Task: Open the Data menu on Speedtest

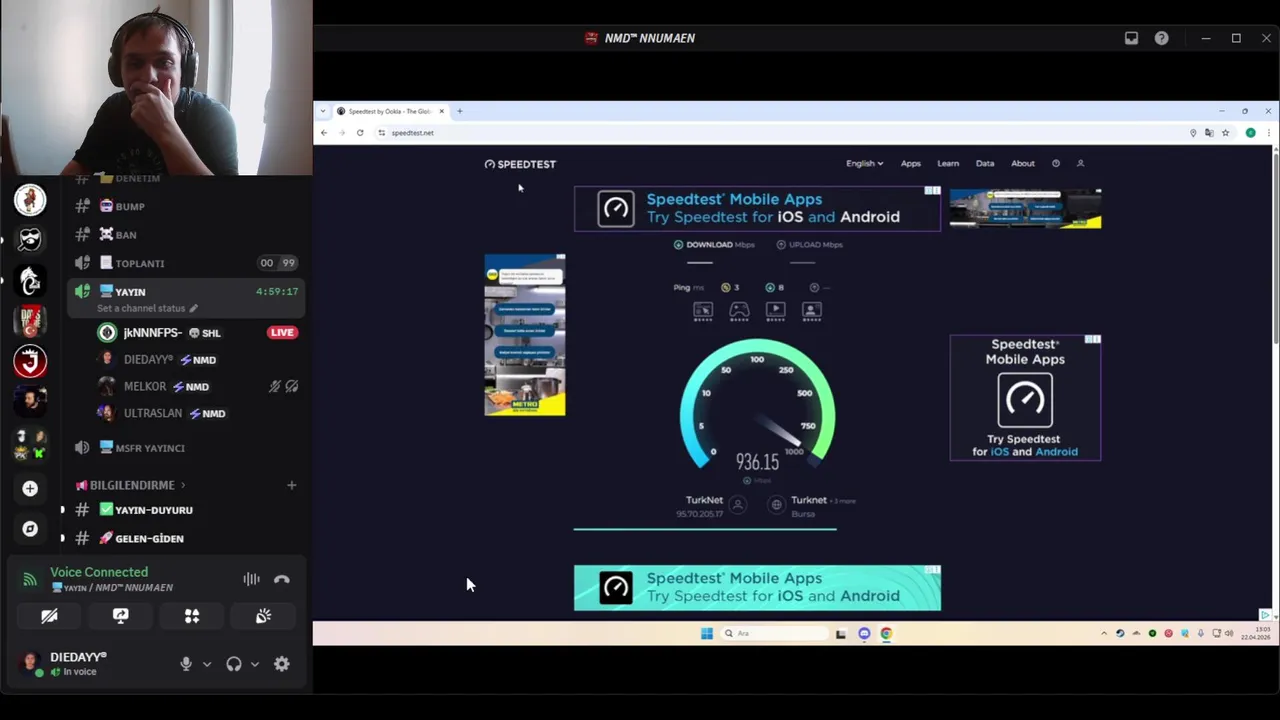Action: point(985,163)
